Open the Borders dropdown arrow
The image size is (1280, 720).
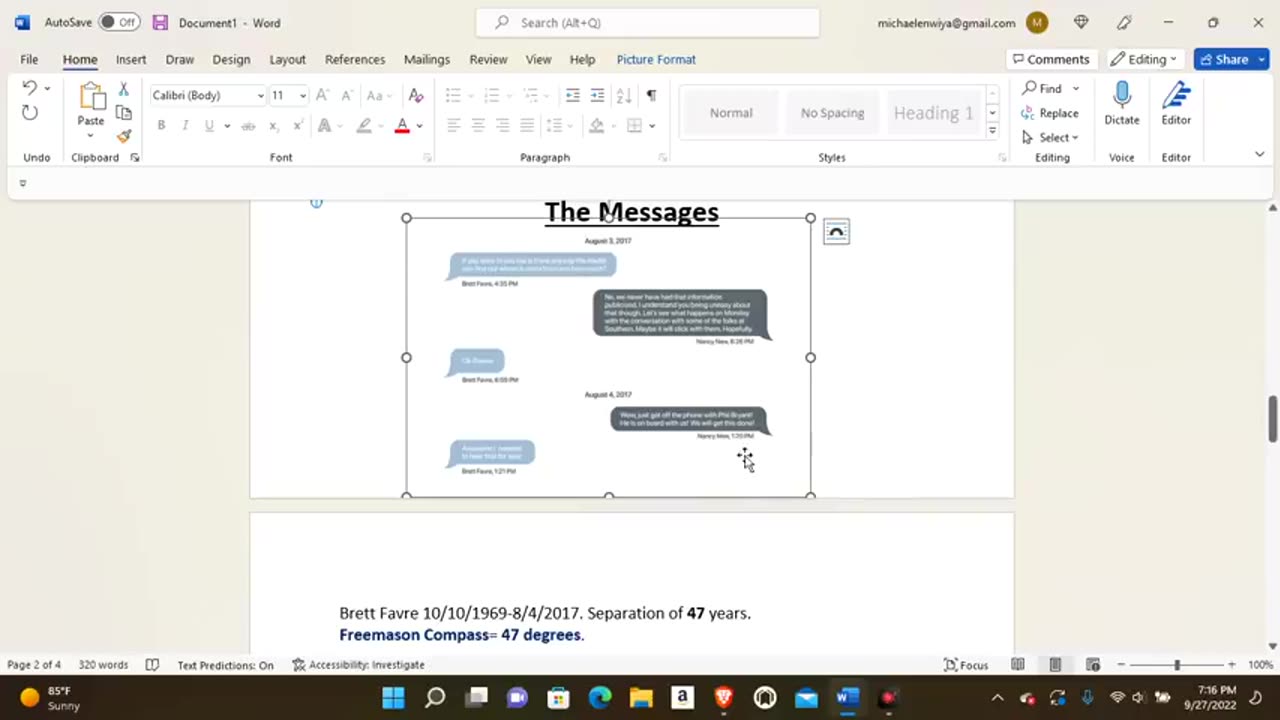[x=652, y=126]
